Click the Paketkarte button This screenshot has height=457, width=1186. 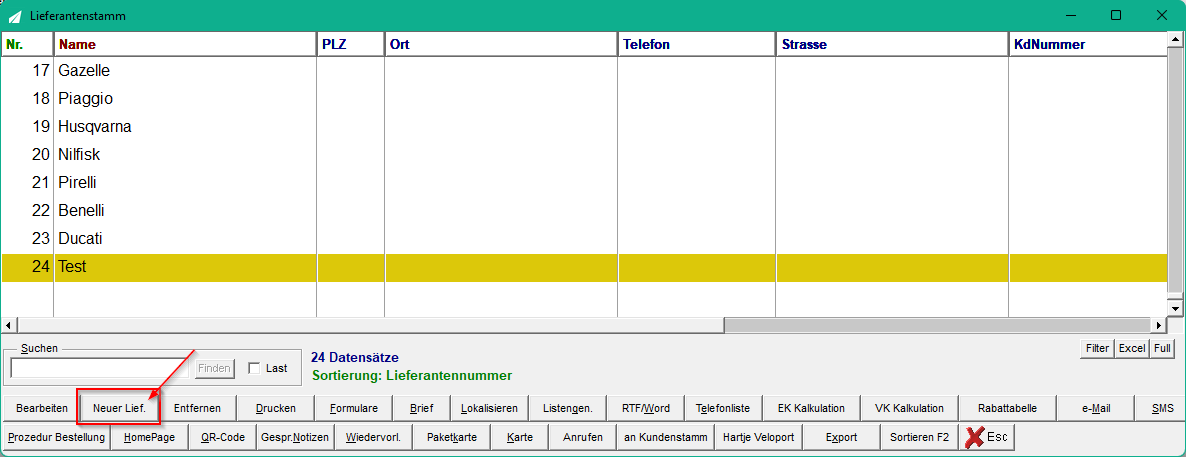[452, 437]
